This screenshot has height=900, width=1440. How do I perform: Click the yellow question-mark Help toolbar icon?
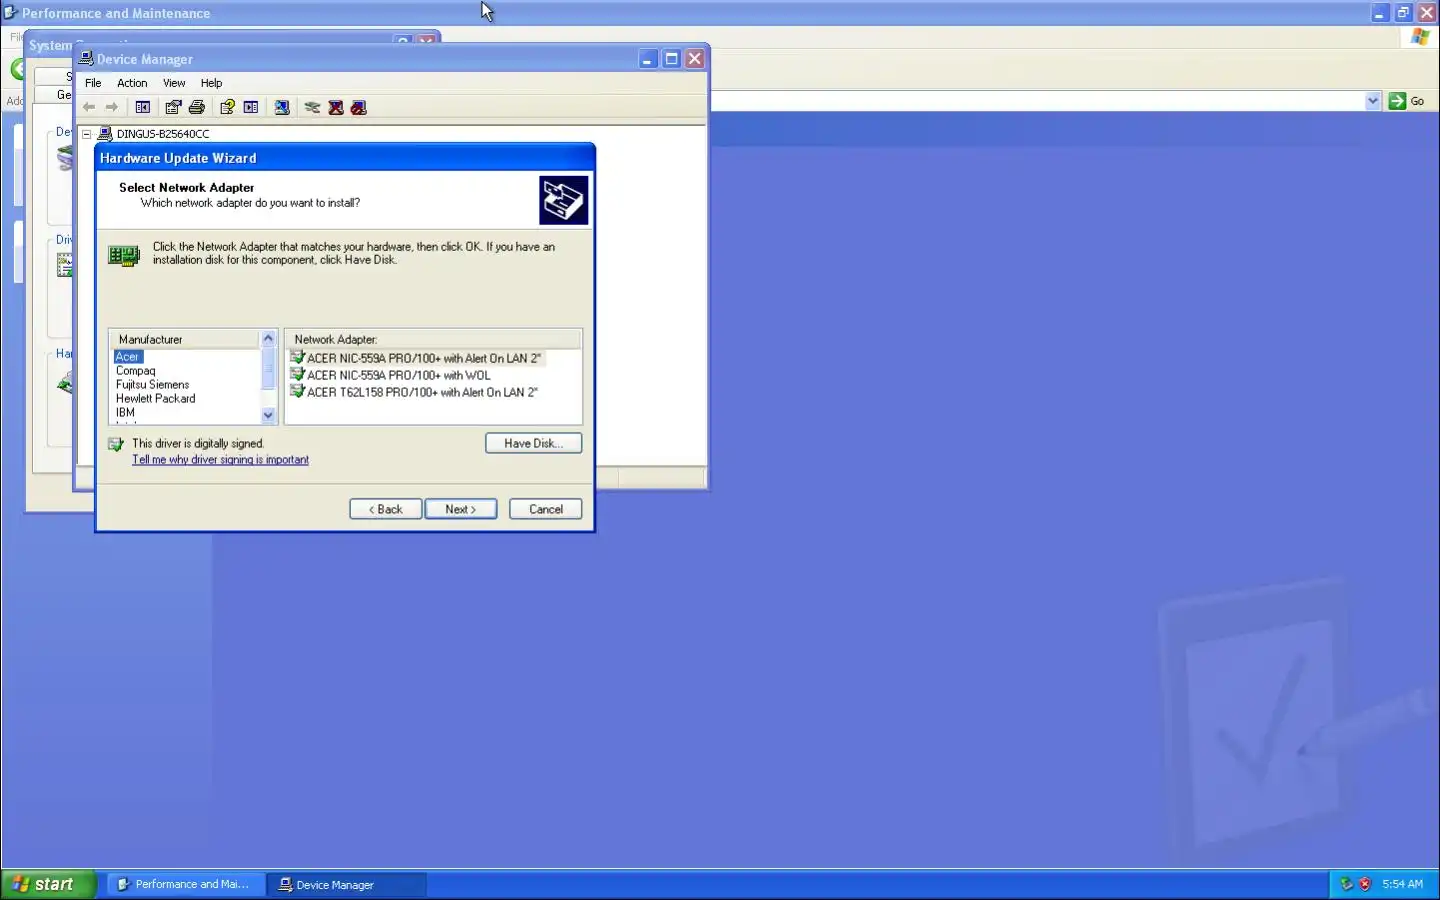pos(227,107)
